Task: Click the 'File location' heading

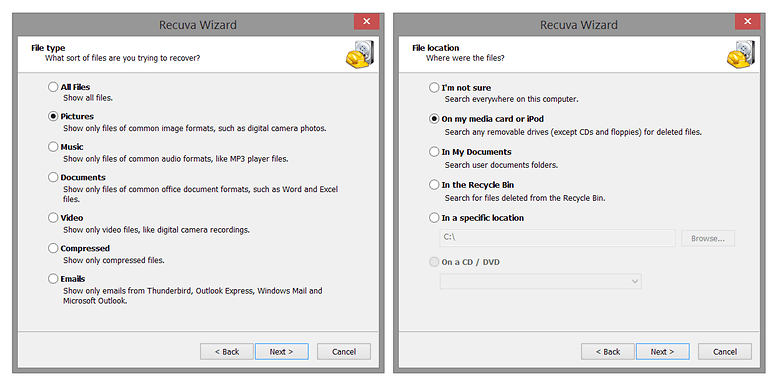Action: point(435,48)
